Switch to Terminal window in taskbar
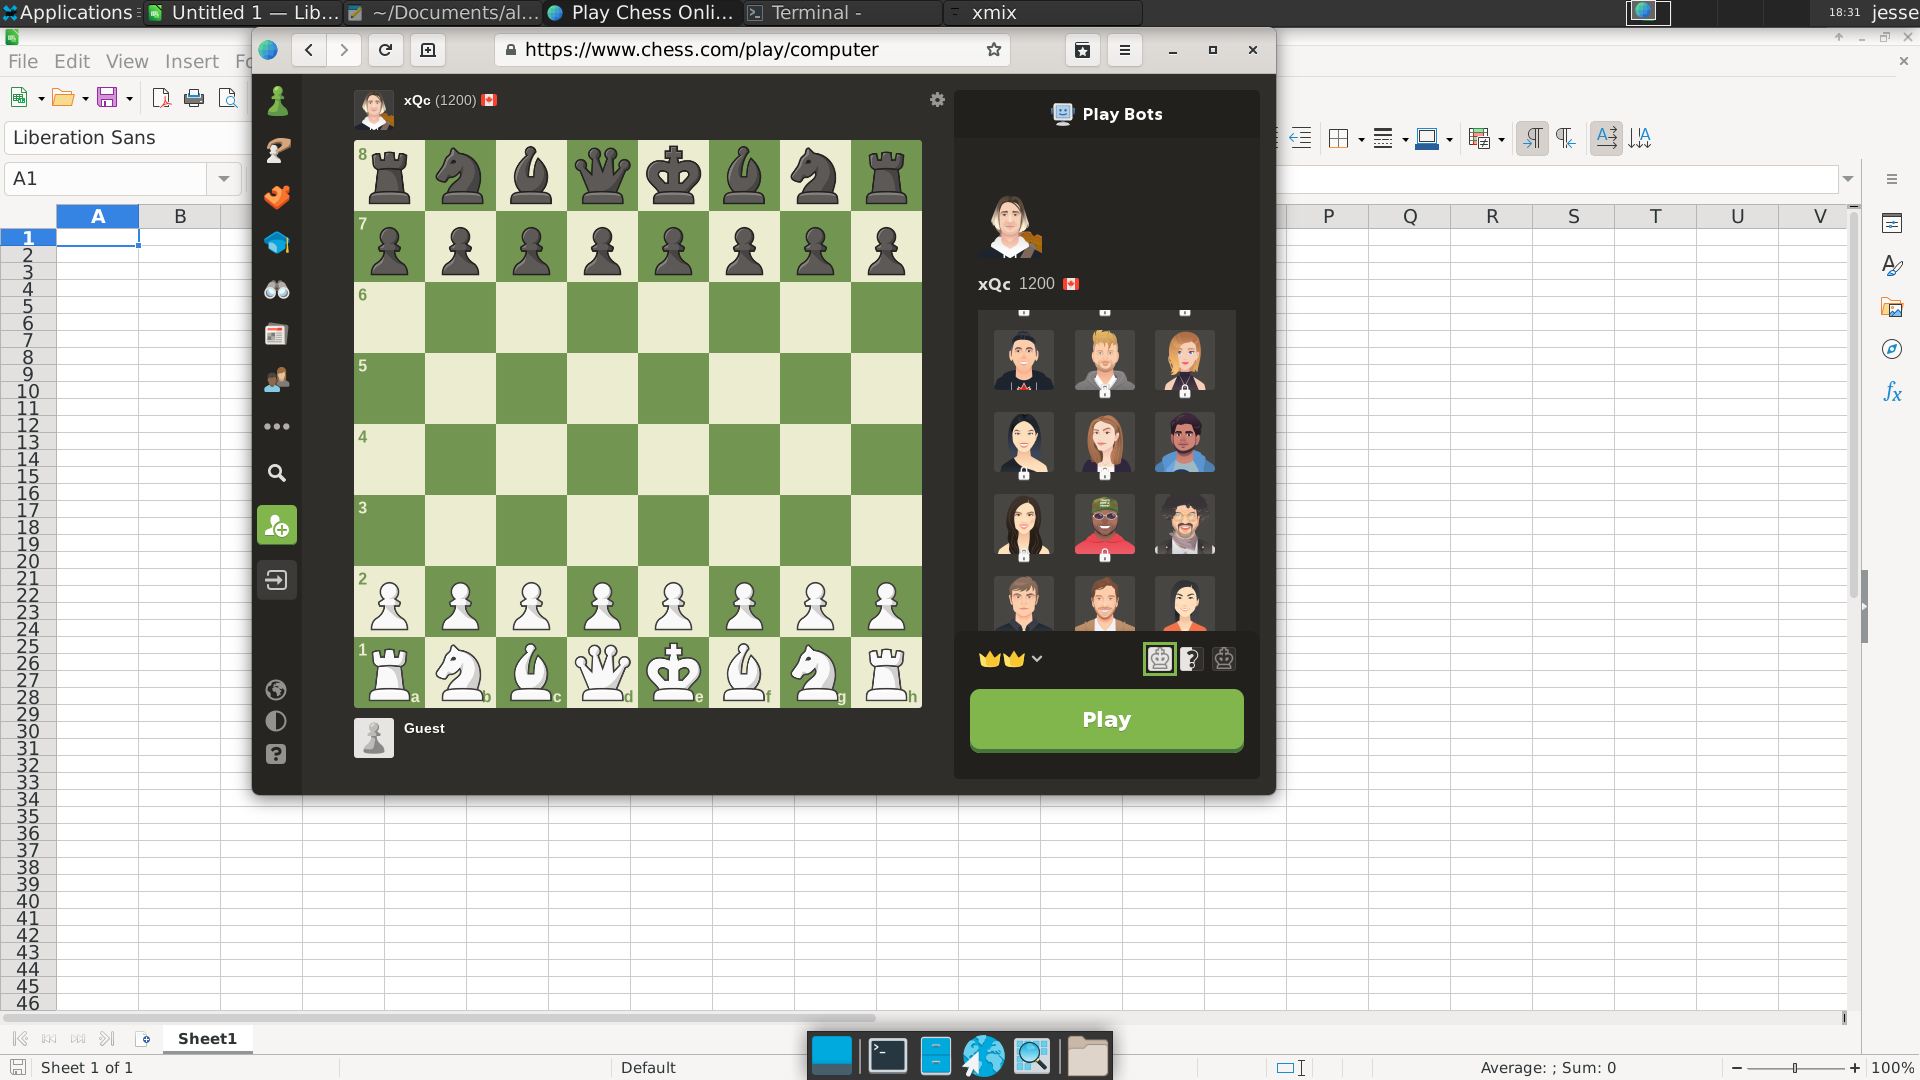The width and height of the screenshot is (1920, 1080). tap(841, 13)
